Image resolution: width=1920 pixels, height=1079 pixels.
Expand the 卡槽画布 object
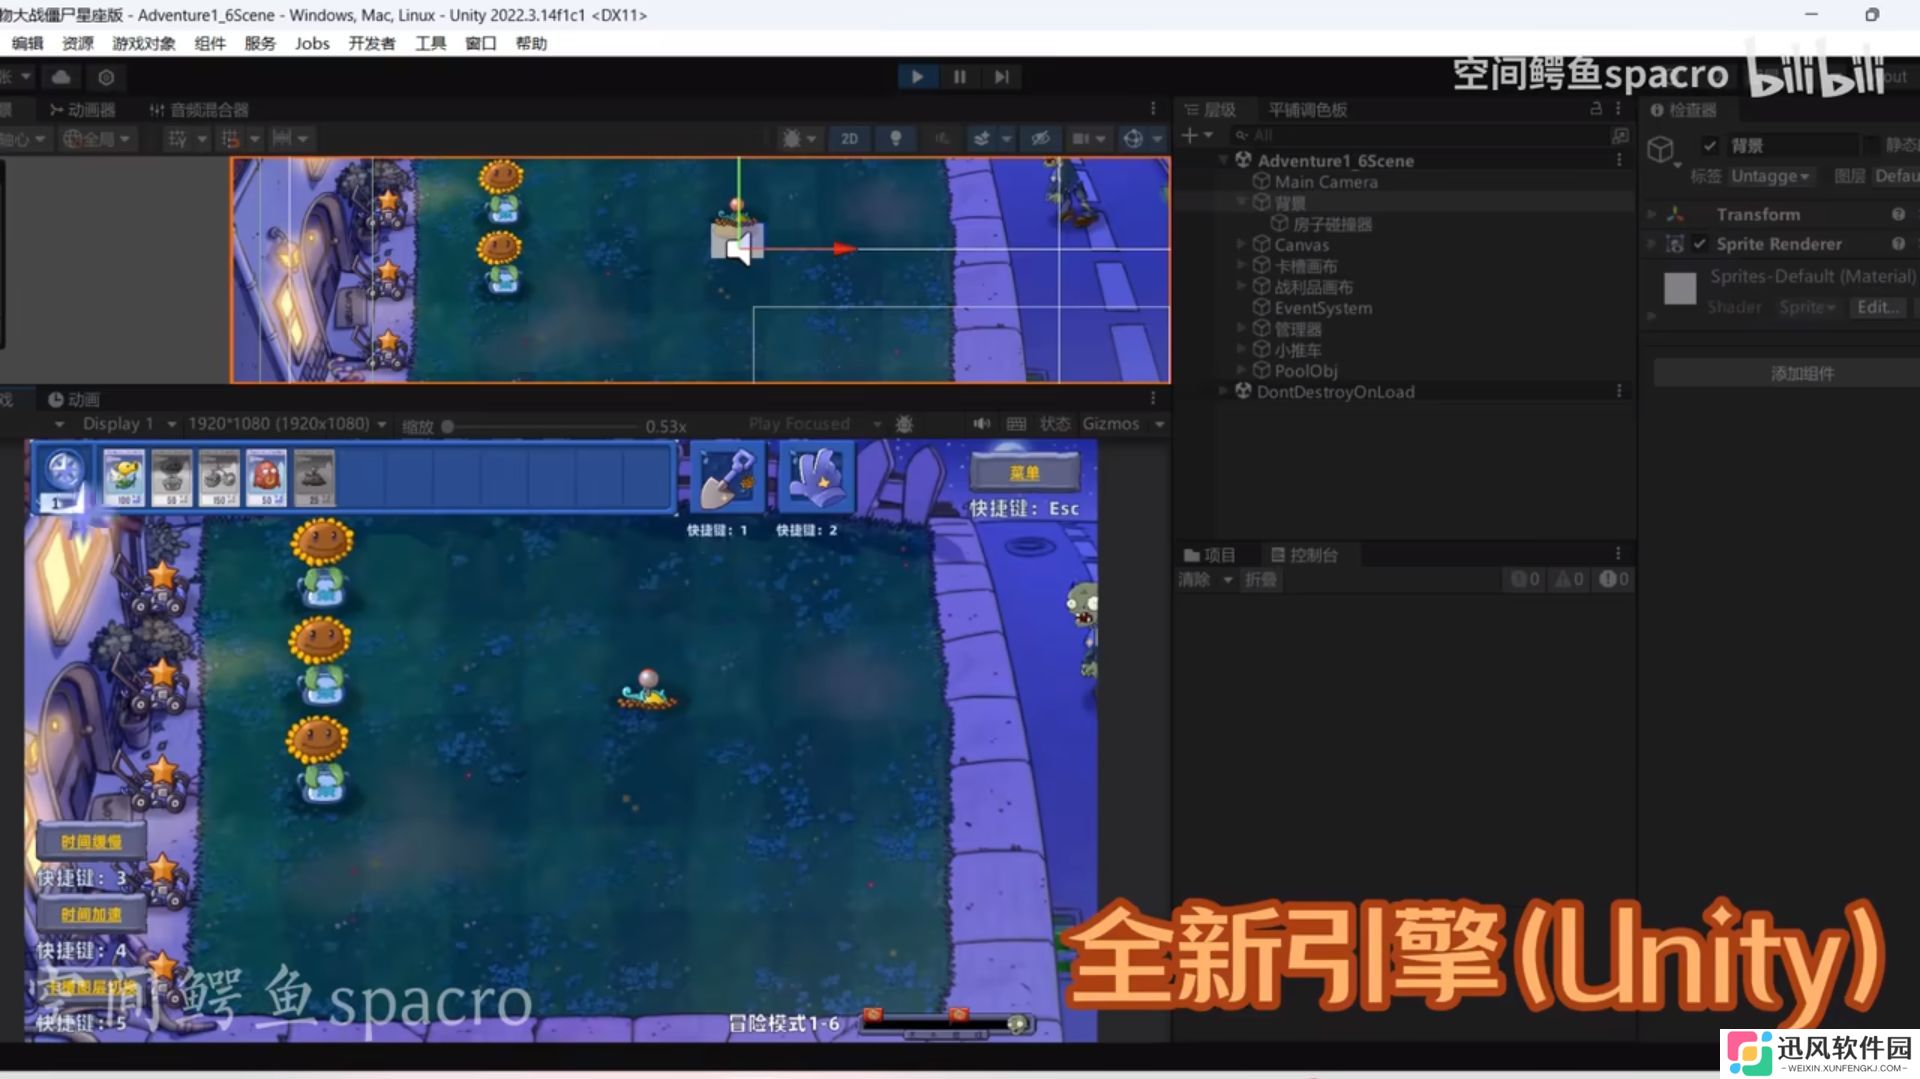click(1241, 265)
